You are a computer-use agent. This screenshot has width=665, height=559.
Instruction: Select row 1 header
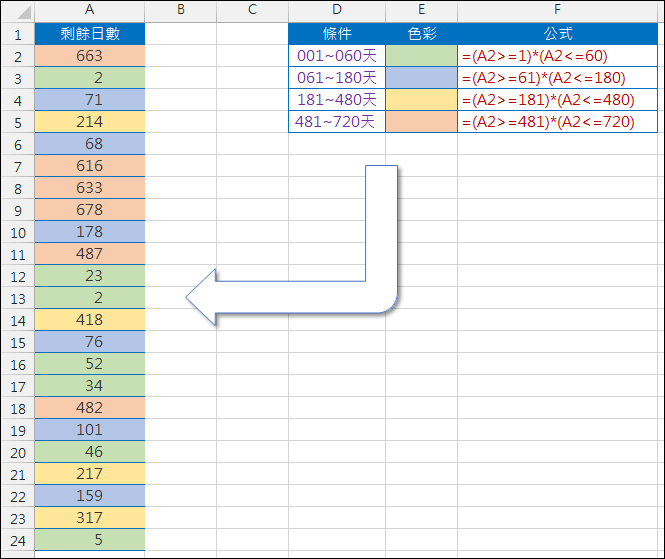[17, 34]
